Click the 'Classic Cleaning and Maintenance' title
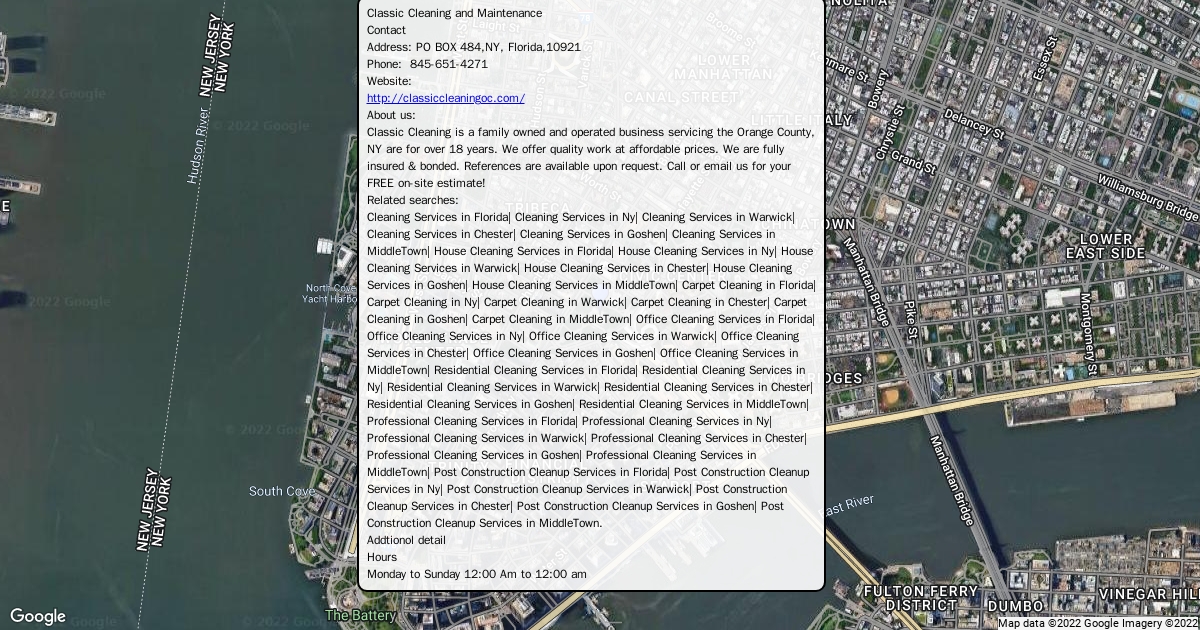Screen dimensions: 1200x630 (x=454, y=13)
